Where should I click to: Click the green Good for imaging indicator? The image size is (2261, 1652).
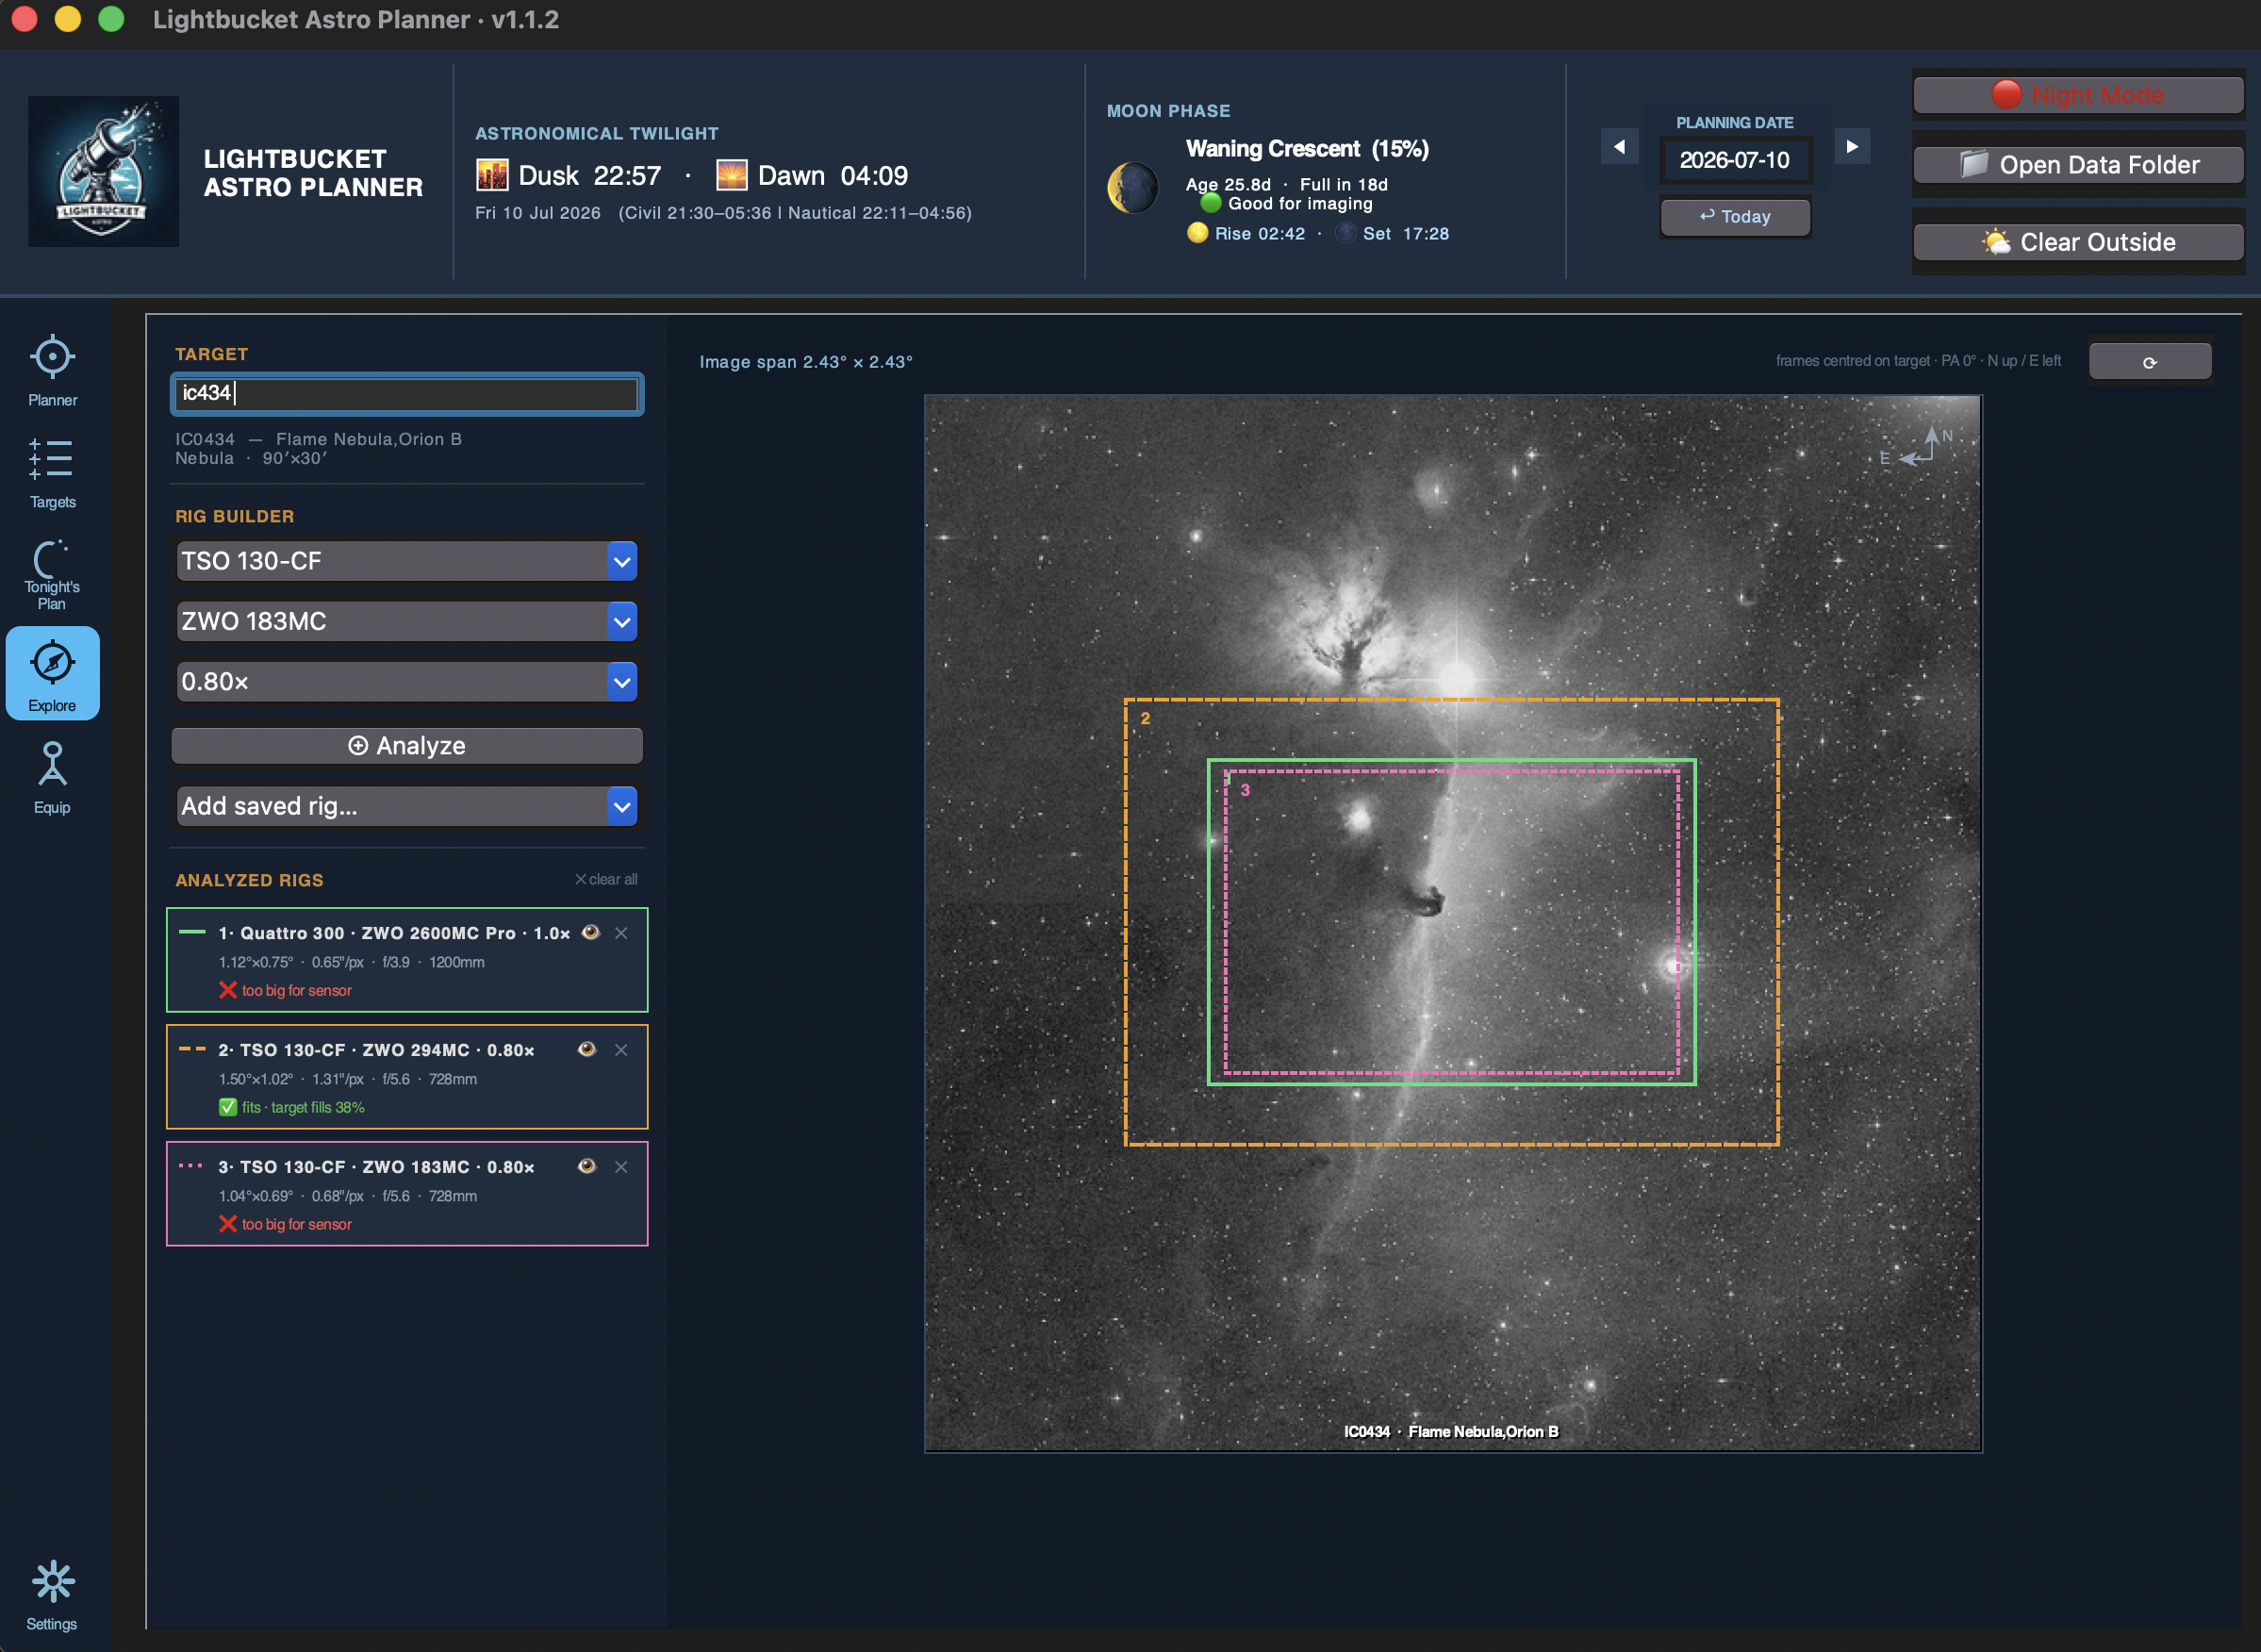(x=1211, y=203)
